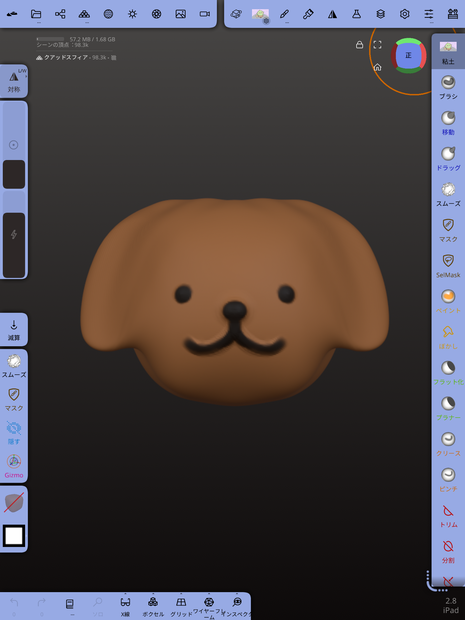Select the SelMask tool
Screen dimensions: 465x620
tap(448, 266)
